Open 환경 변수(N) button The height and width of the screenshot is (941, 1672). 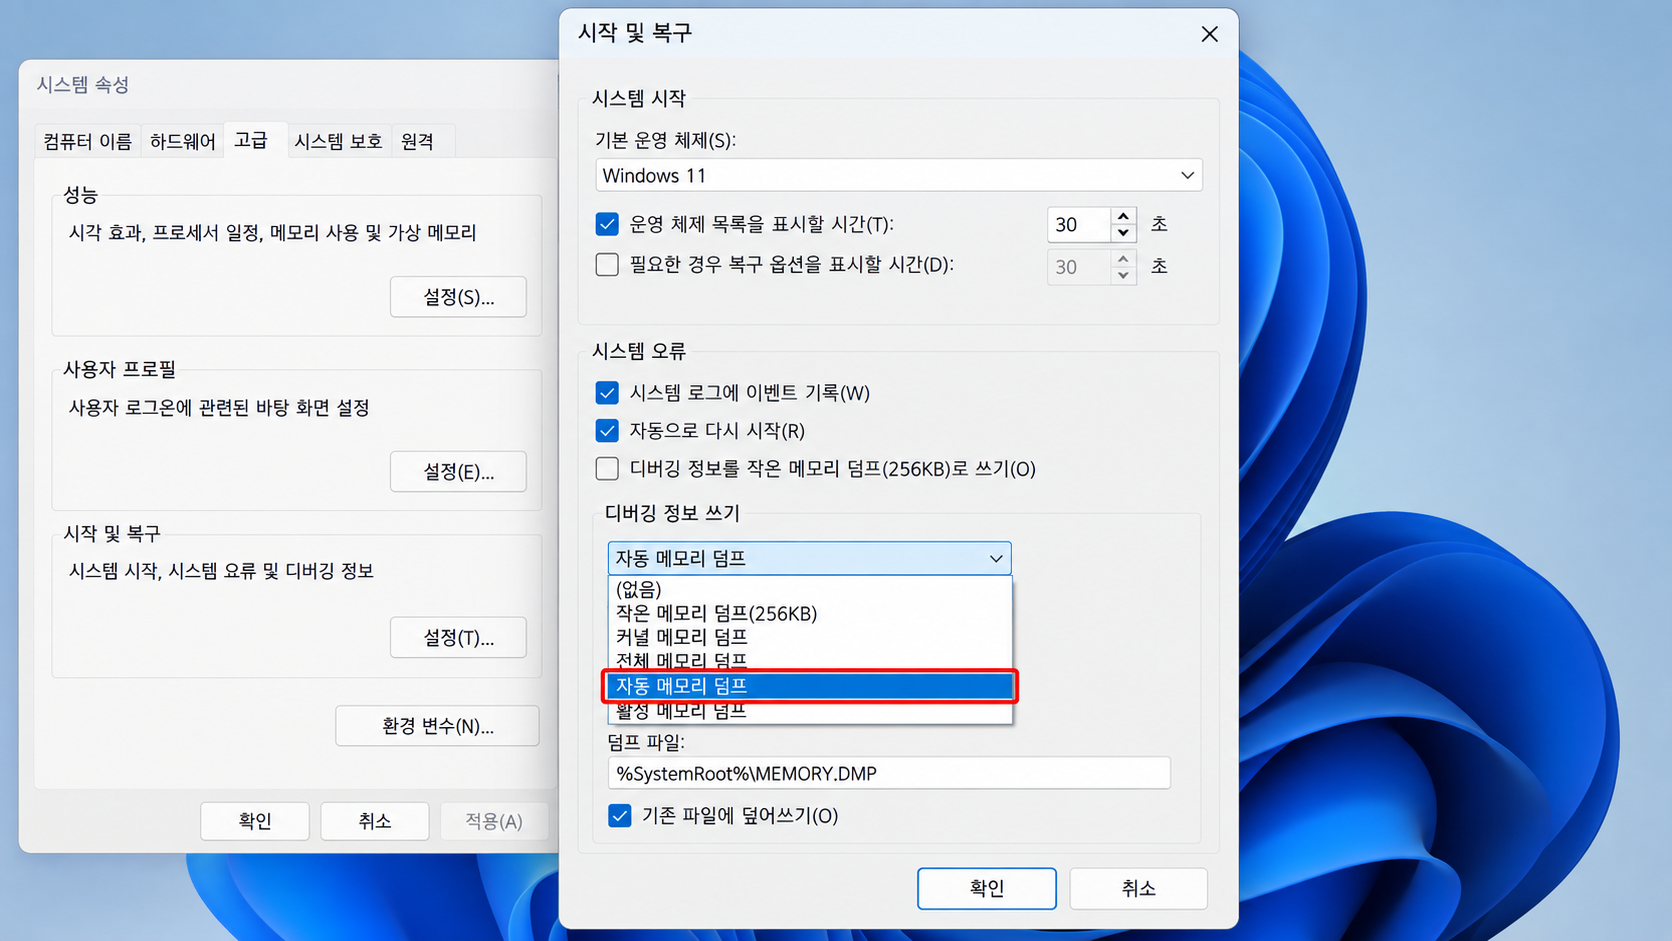(x=437, y=726)
